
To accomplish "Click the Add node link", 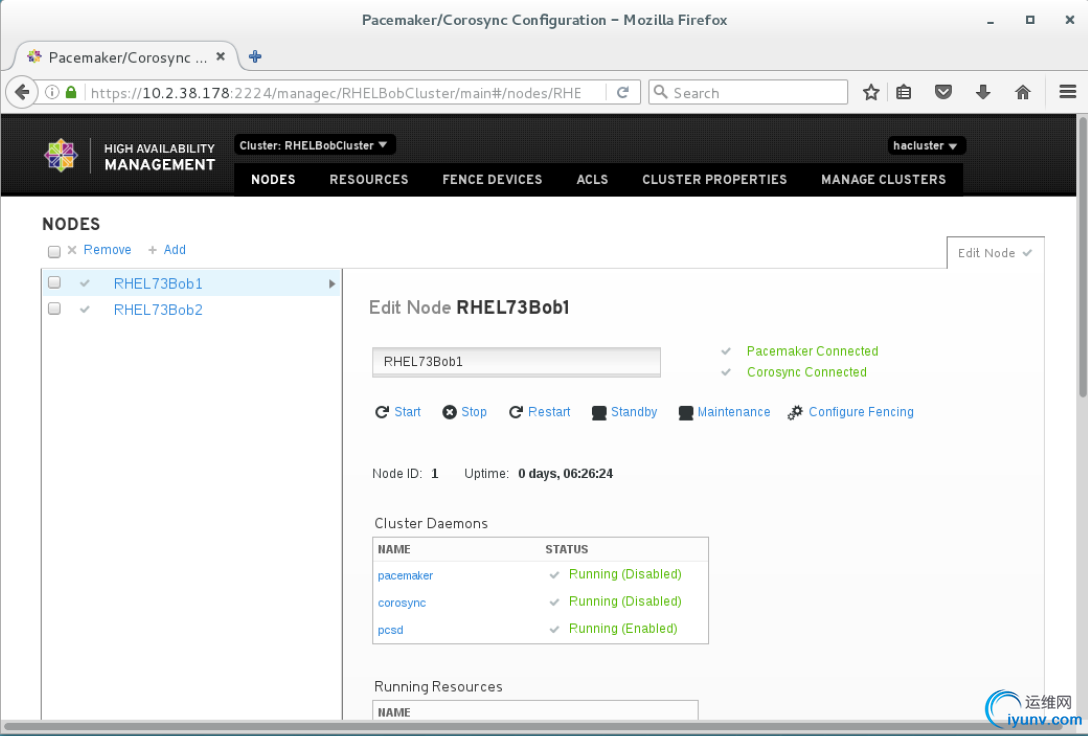I will pos(174,250).
